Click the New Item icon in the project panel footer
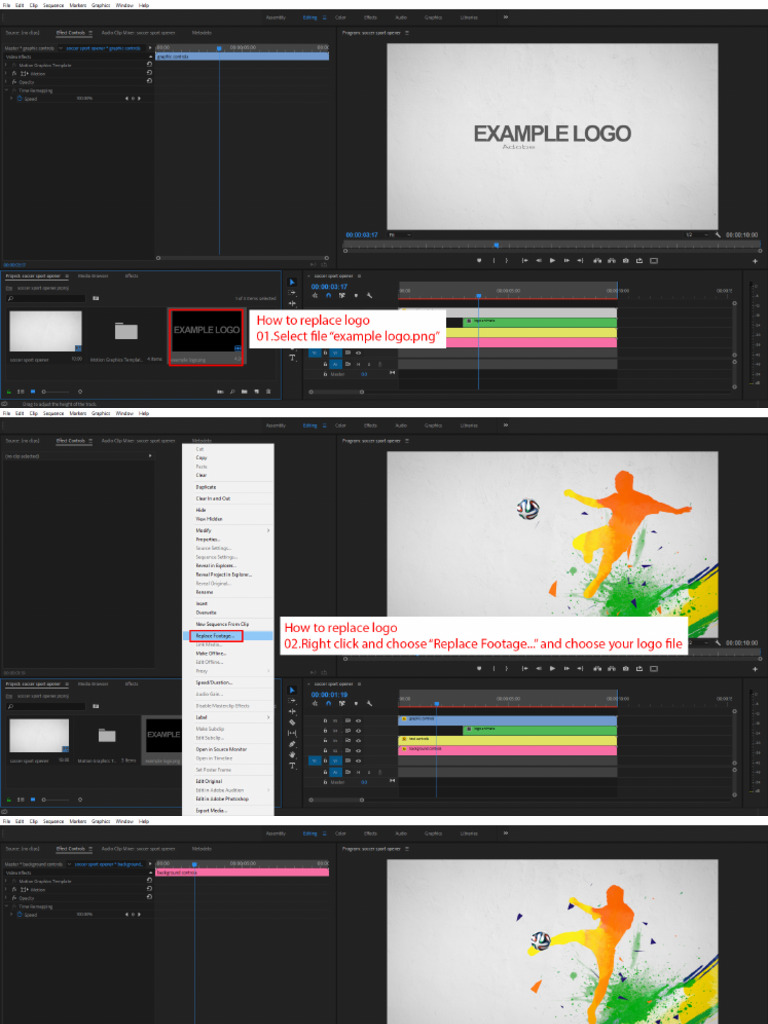This screenshot has height=1024, width=768. [x=256, y=392]
